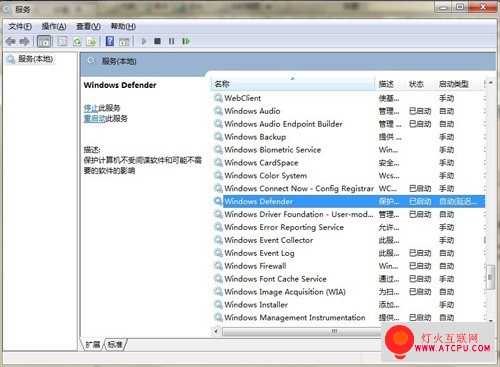The image size is (500, 367).
Task: Select Windows Connect Now - Config Registrar
Action: (348, 189)
